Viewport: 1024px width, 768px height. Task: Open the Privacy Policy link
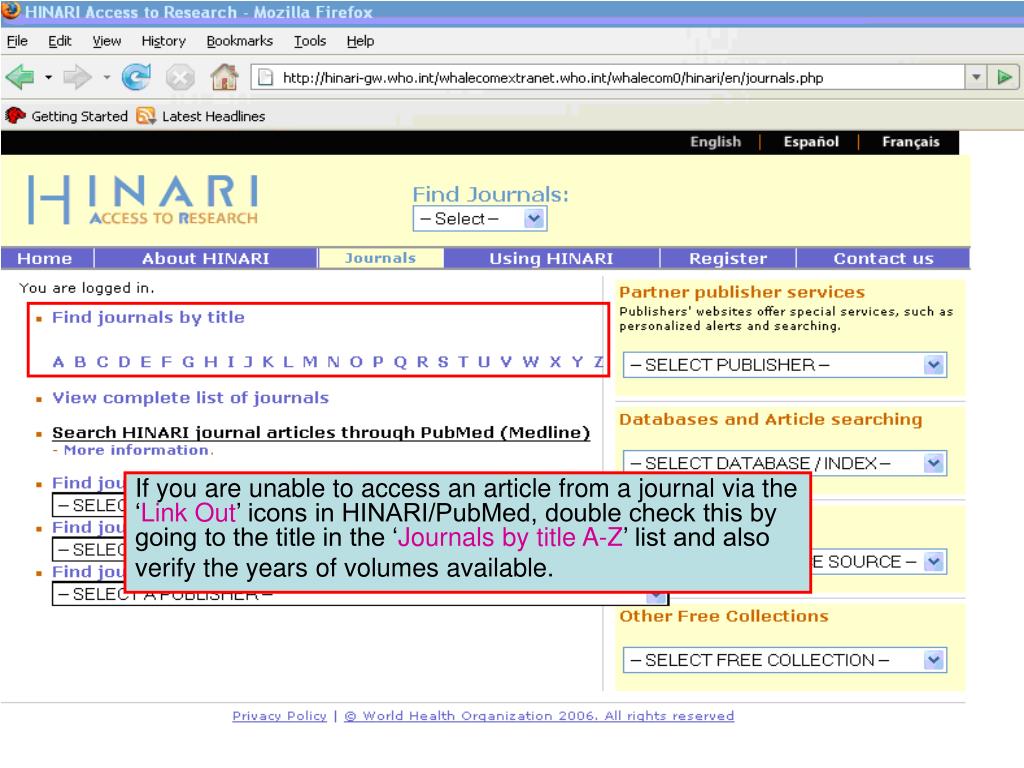click(280, 716)
